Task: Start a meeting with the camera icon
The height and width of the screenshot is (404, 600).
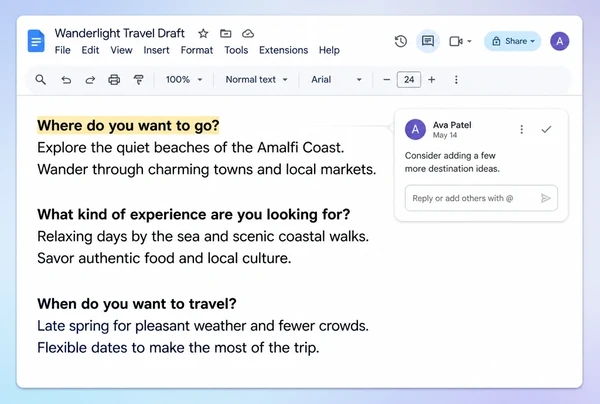Action: pyautogui.click(x=455, y=41)
